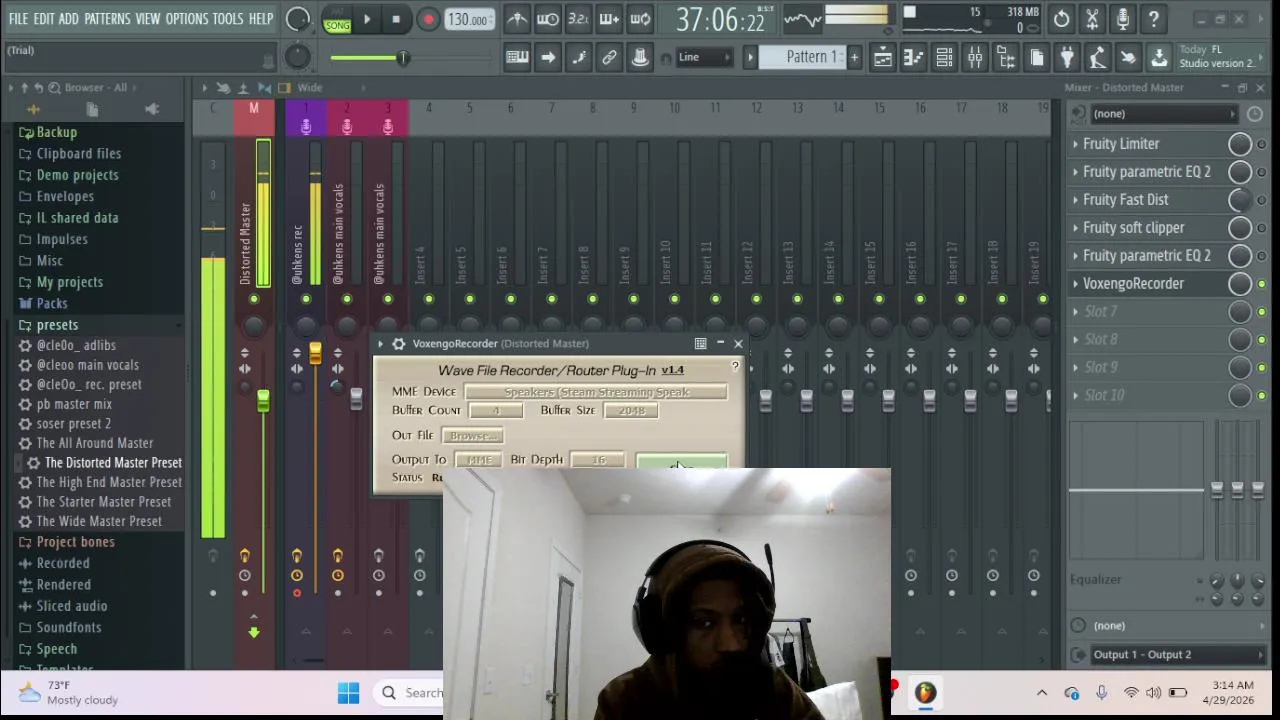This screenshot has height=720, width=1280.
Task: Toggle the overdub blend recording icon
Action: [609, 19]
